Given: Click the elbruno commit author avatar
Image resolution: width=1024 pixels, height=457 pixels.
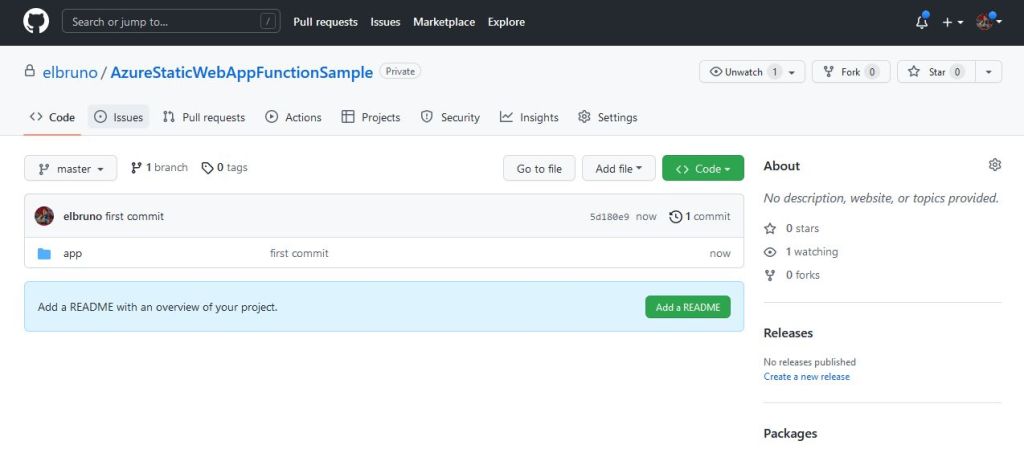Looking at the screenshot, I should point(44,216).
